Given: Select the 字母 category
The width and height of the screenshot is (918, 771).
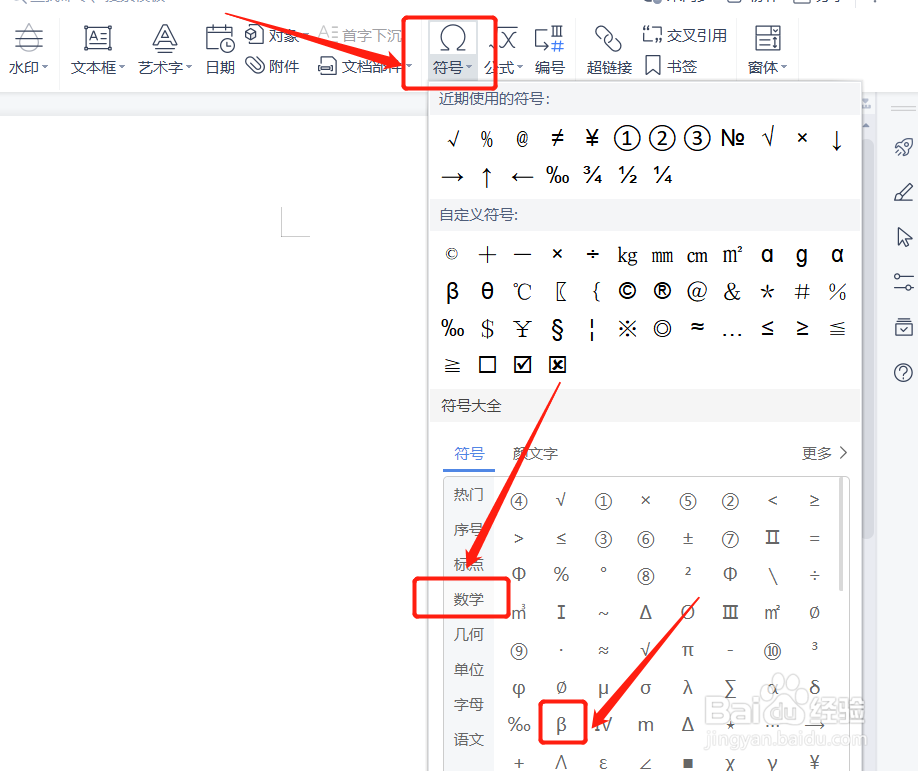Looking at the screenshot, I should (x=468, y=704).
